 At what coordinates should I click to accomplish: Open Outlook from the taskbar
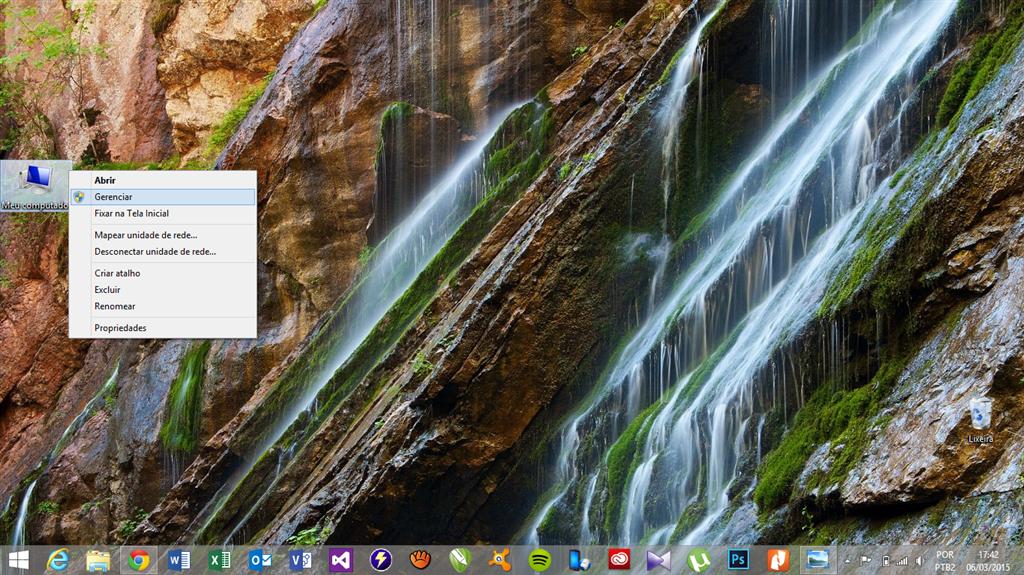coord(260,560)
